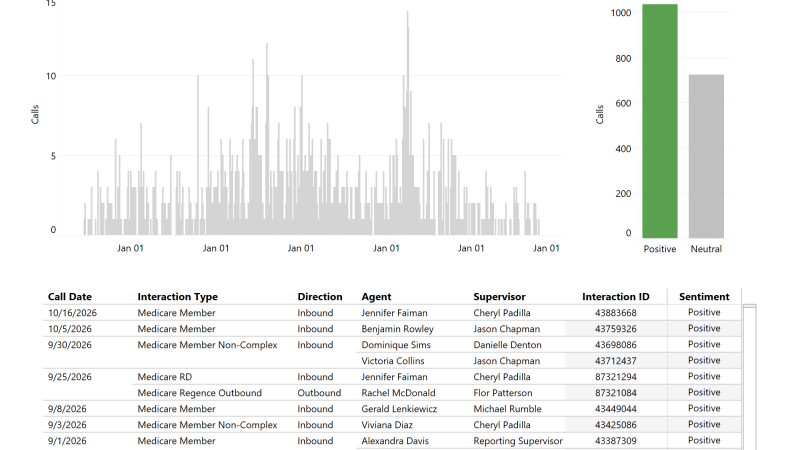Viewport: 800px width, 450px height.
Task: Select call date 9/25/2026
Action: (x=70, y=377)
